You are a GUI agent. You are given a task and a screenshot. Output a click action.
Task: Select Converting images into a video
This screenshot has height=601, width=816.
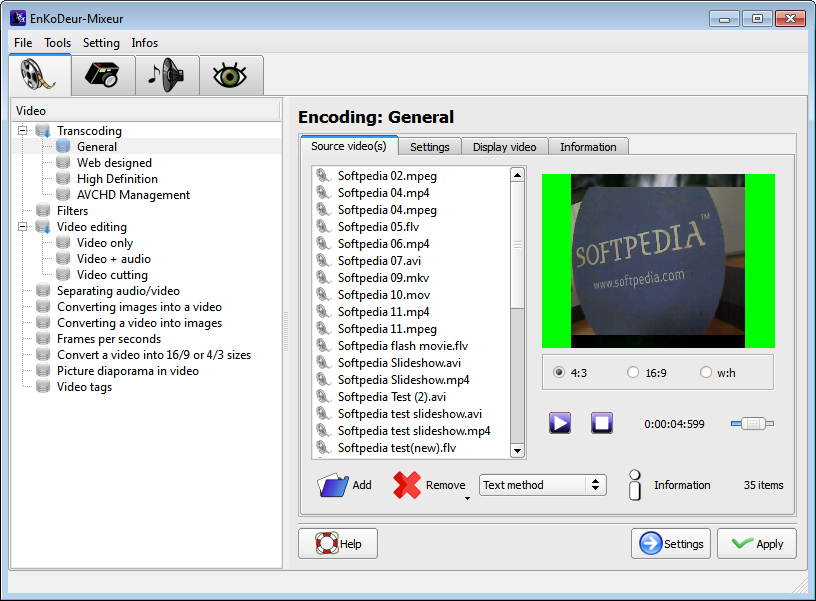pos(139,306)
